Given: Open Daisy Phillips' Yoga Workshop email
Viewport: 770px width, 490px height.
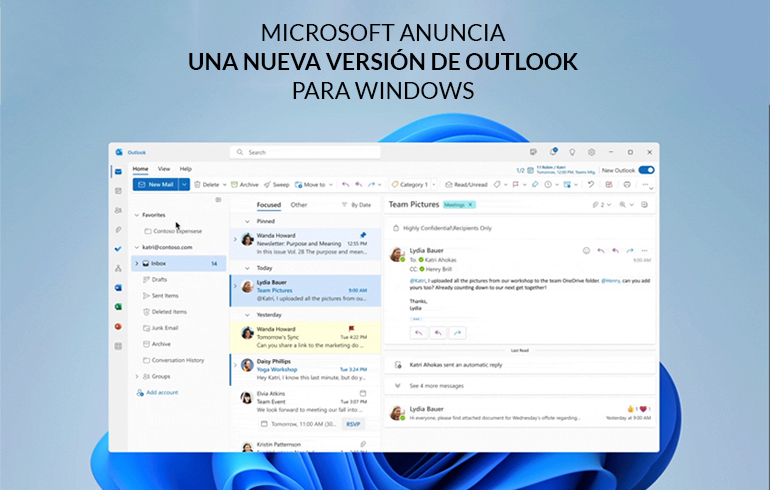Looking at the screenshot, I should tap(305, 369).
